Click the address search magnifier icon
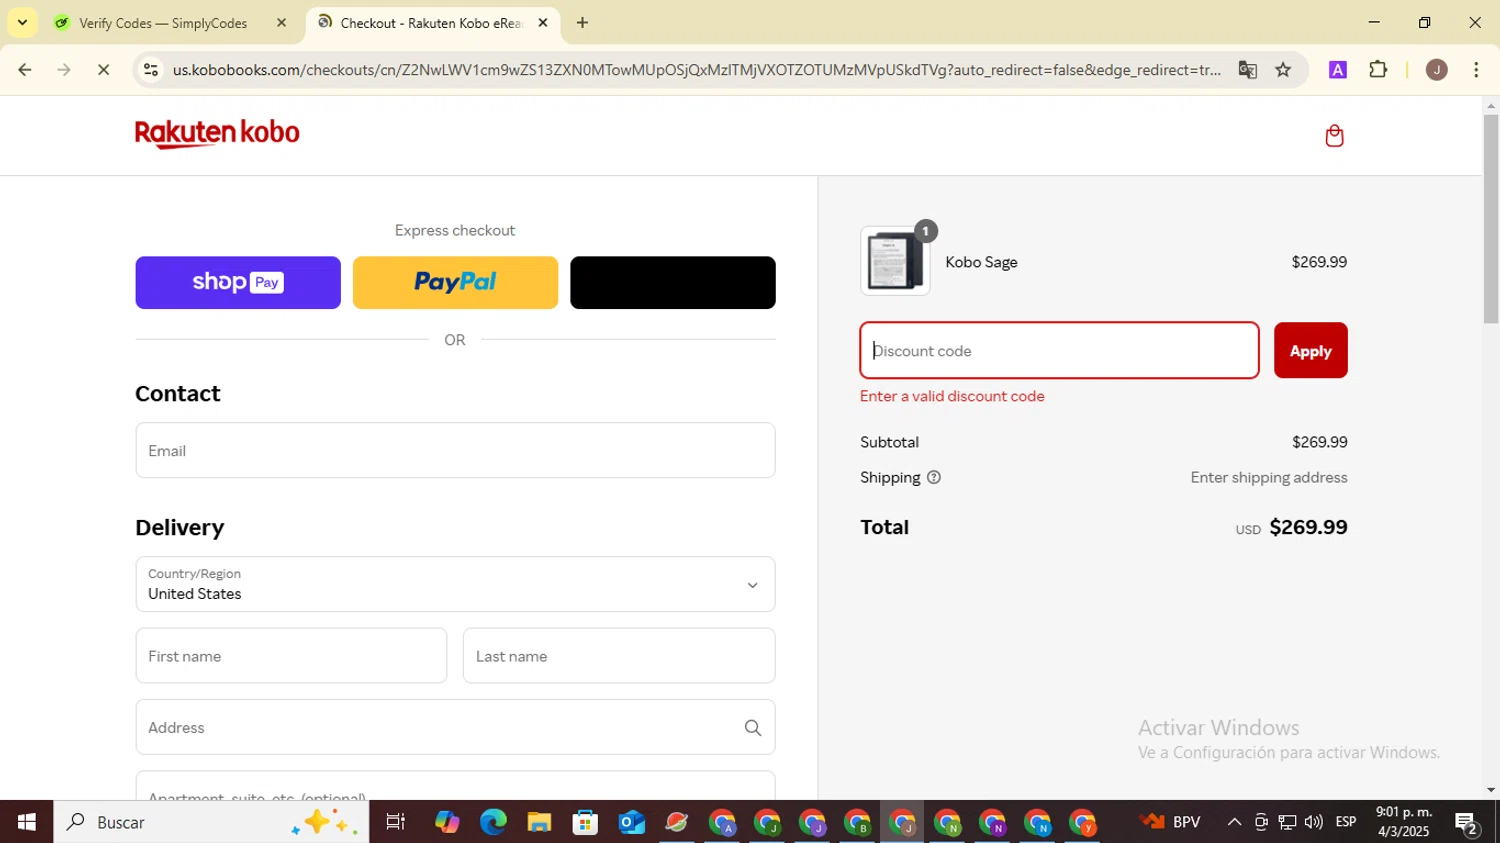 [753, 728]
